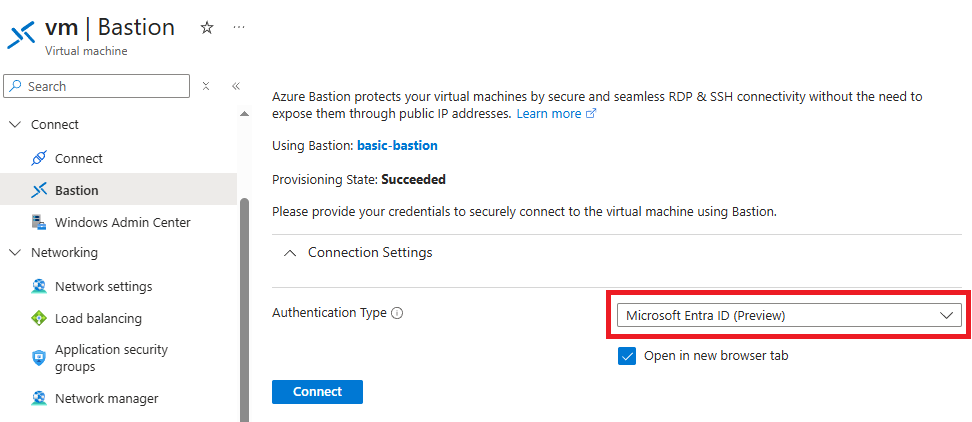972x422 pixels.
Task: Click the external link icon after Learn more
Action: 591,114
